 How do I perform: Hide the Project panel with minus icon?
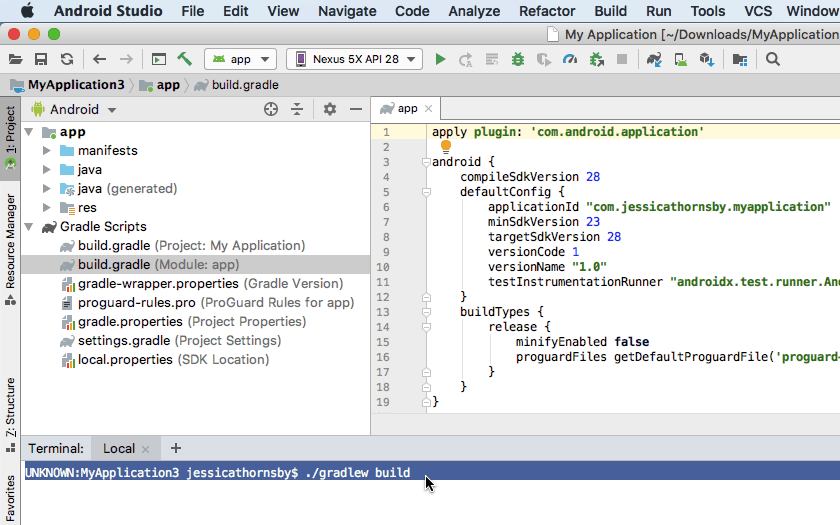(x=356, y=109)
